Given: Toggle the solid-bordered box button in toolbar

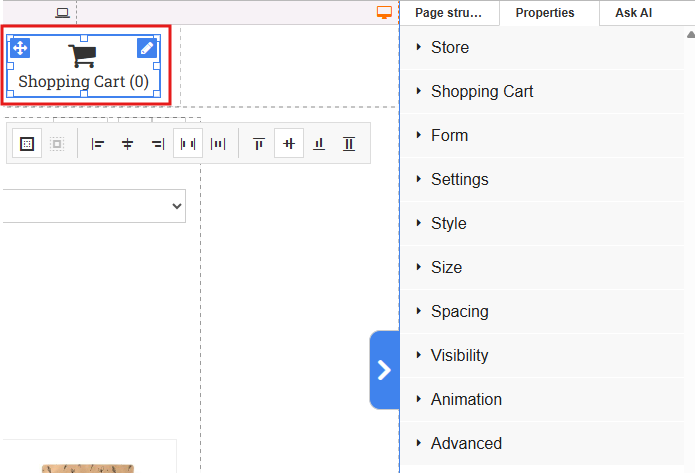Looking at the screenshot, I should [27, 144].
